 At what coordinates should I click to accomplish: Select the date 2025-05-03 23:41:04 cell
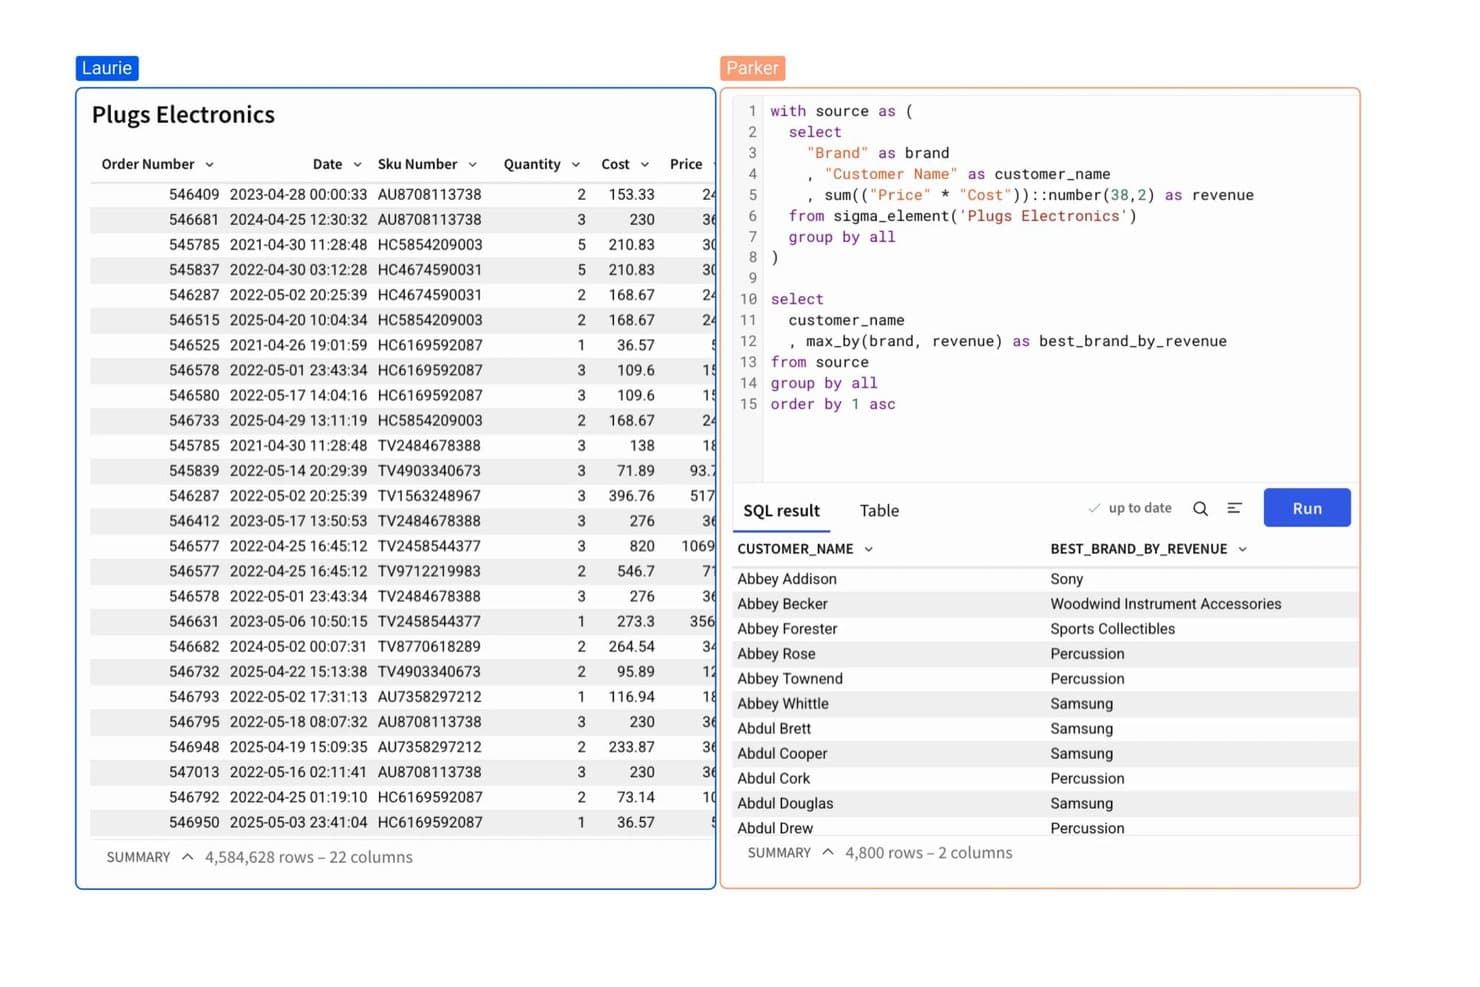click(x=298, y=822)
